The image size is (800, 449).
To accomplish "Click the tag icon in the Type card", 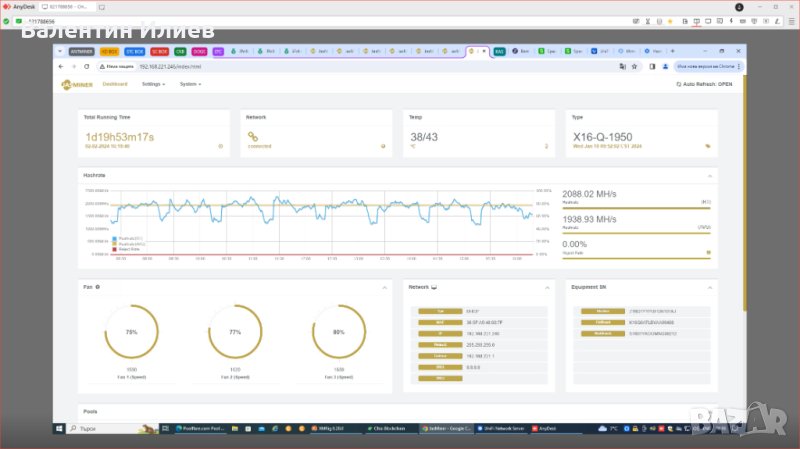I will [x=708, y=146].
